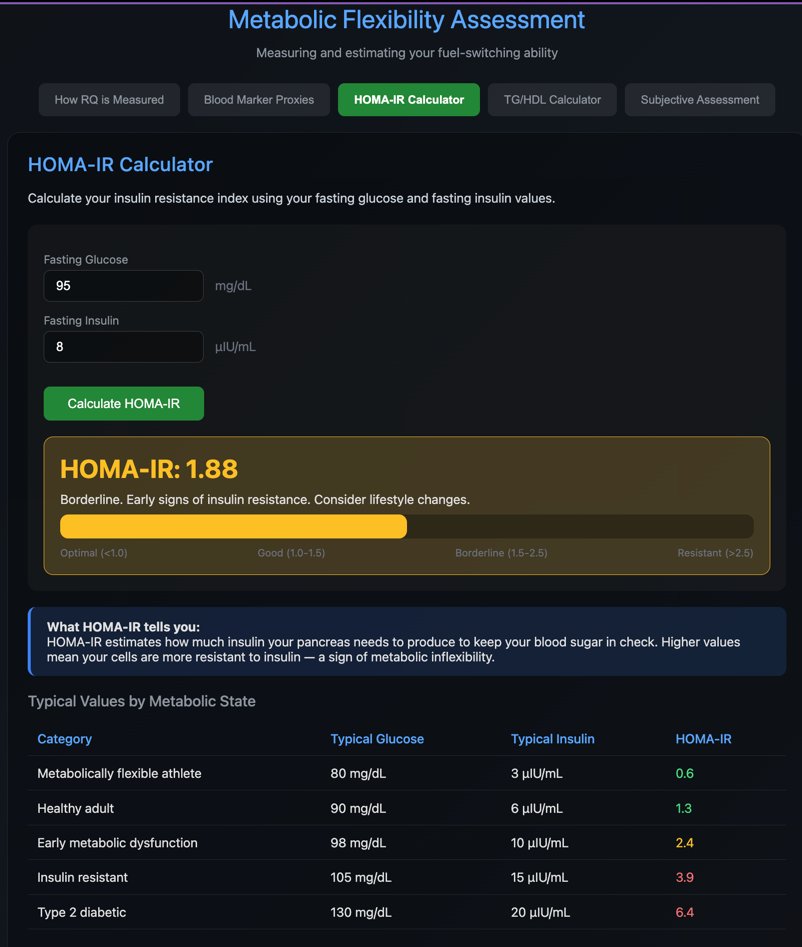Click the 105 mg/dL glucose cell
Screen dimensions: 802x947
361,877
